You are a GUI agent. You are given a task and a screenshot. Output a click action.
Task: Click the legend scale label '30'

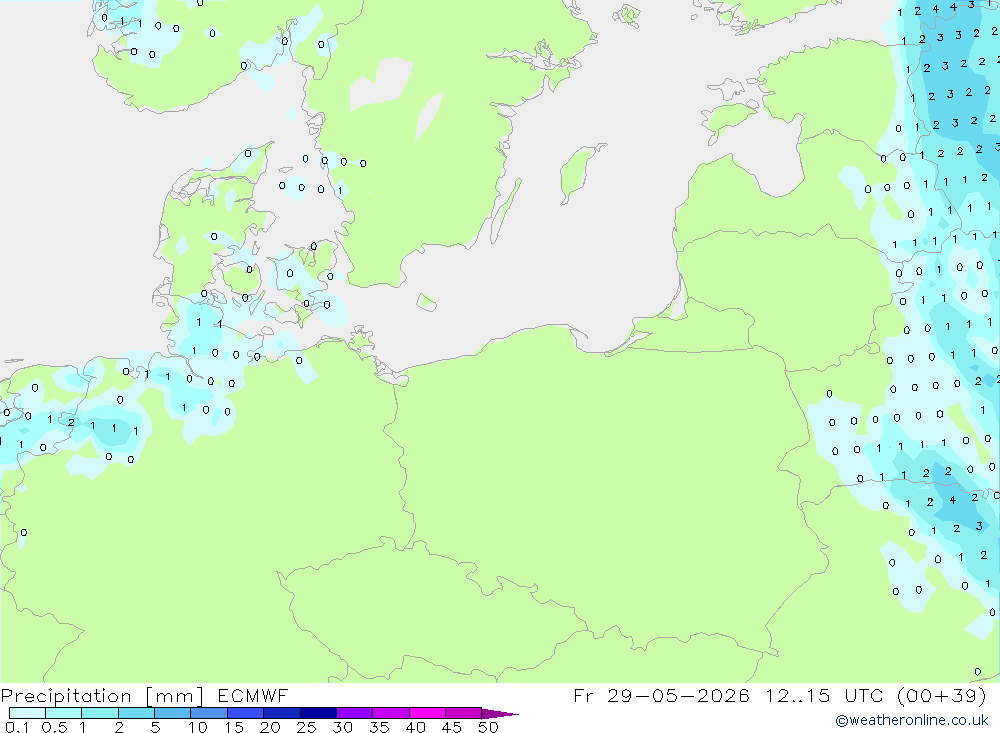(x=343, y=727)
